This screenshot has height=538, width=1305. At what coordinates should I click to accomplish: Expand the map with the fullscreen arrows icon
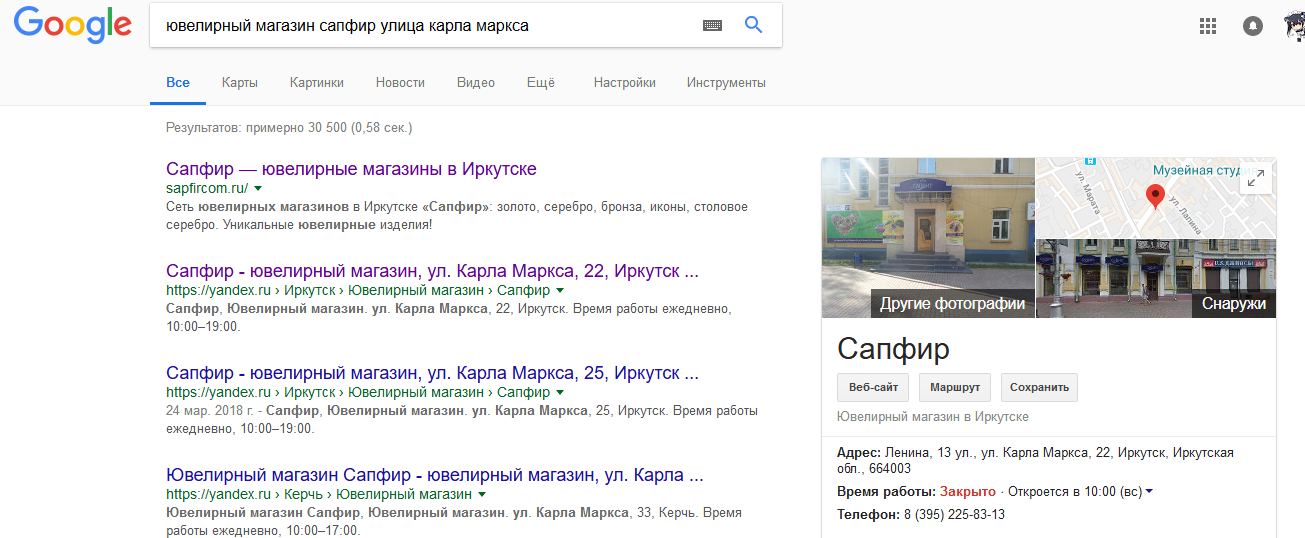[x=1256, y=178]
